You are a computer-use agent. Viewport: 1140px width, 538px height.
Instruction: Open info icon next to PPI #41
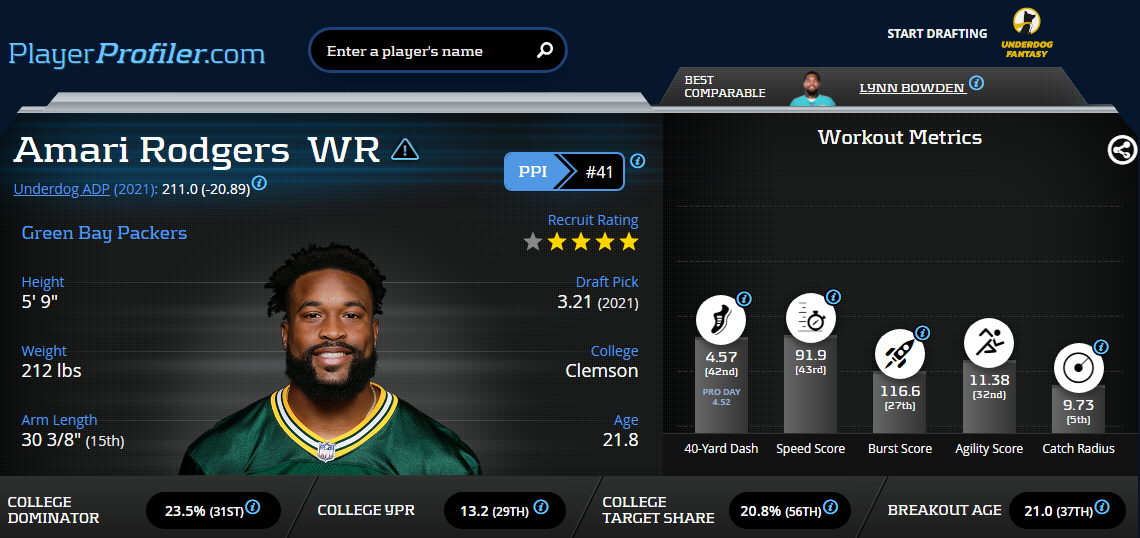click(x=638, y=161)
